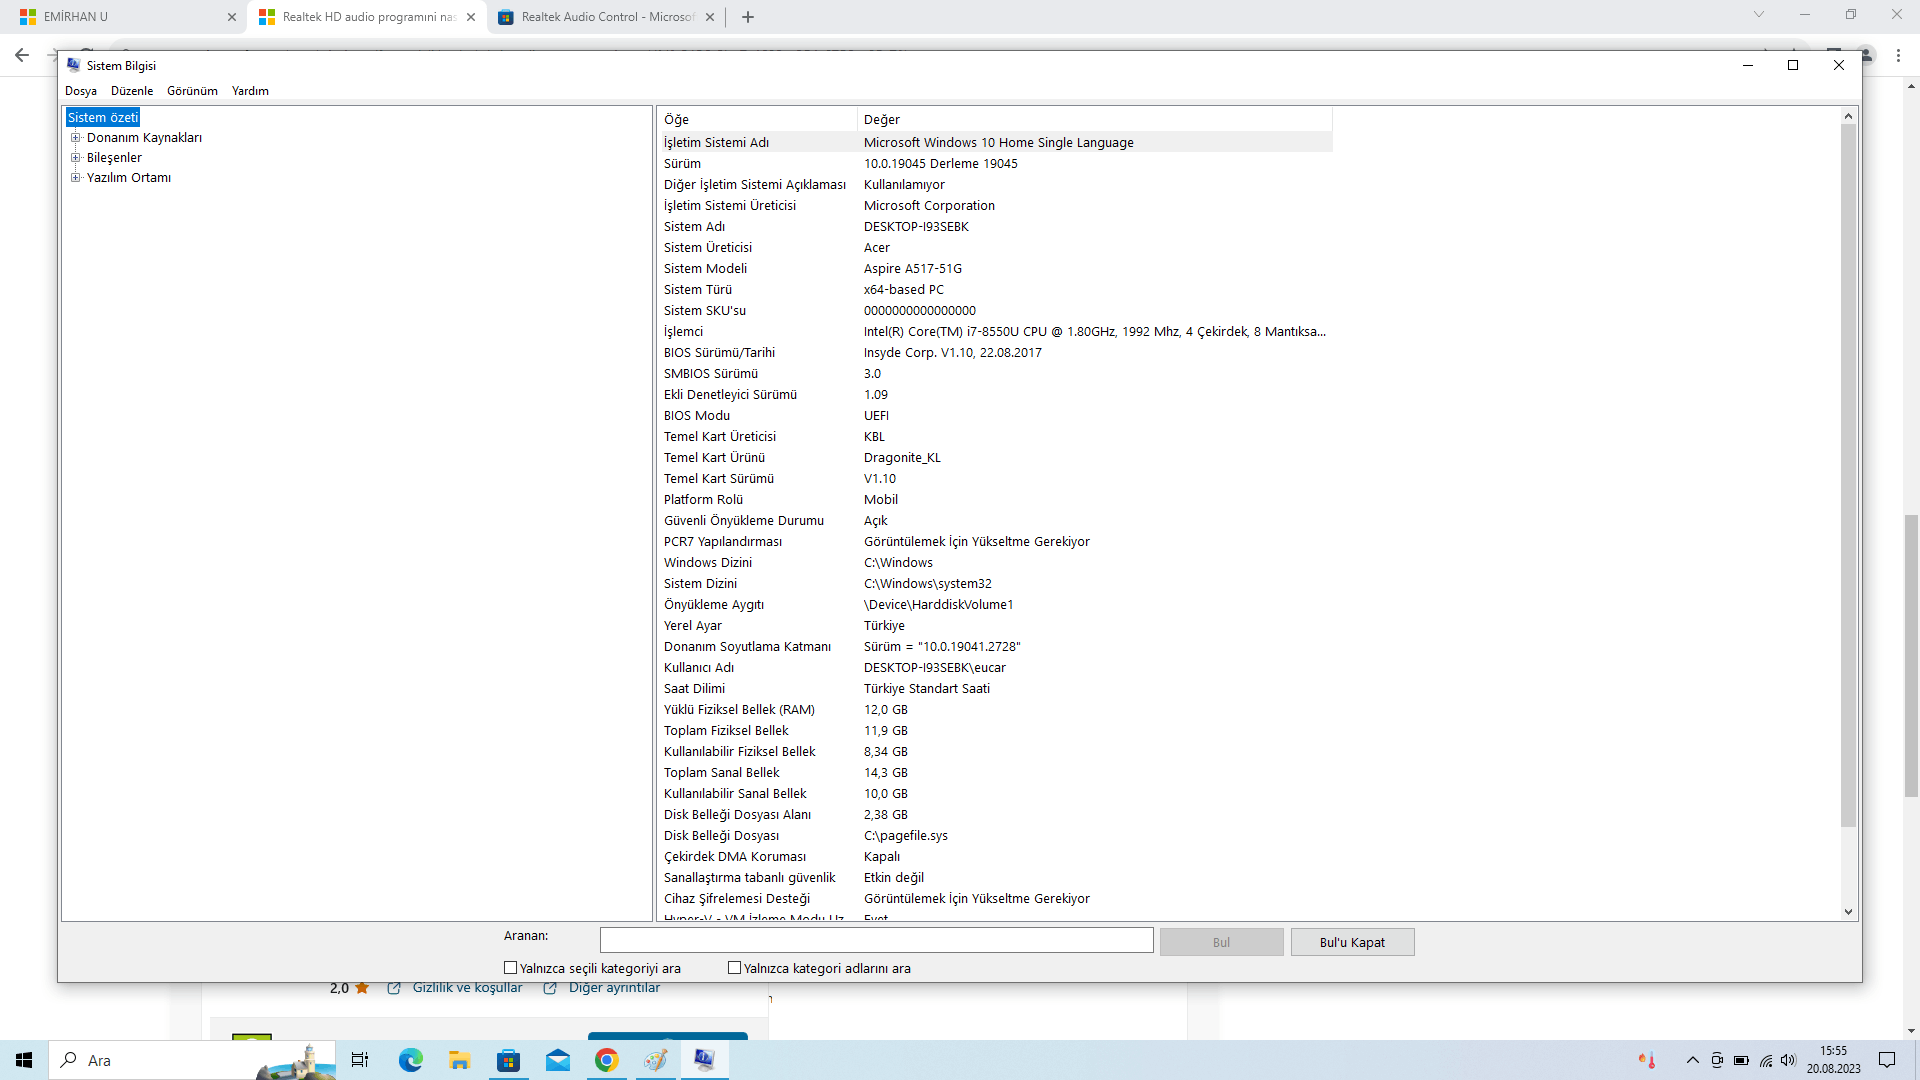Enable Yalnızca seçili kategoriyi ara checkbox
Screen dimensions: 1920x1080
point(511,968)
